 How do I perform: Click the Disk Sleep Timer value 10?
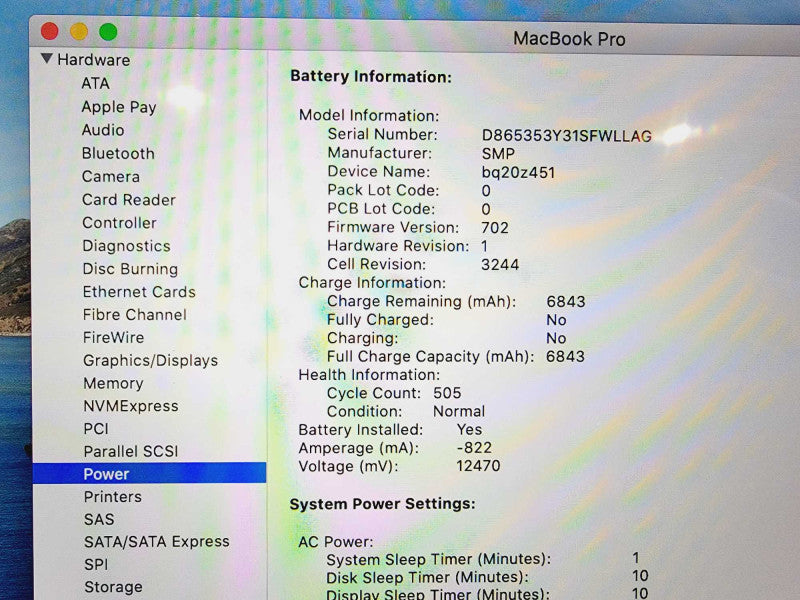(x=640, y=576)
